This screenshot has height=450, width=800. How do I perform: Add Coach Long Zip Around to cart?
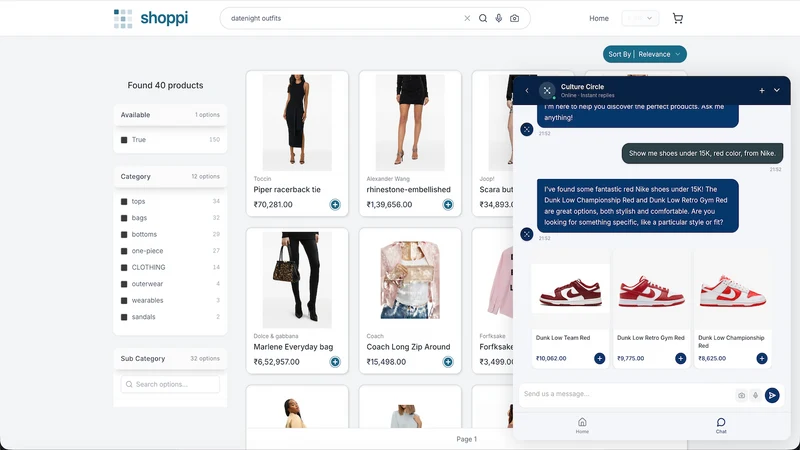click(447, 362)
